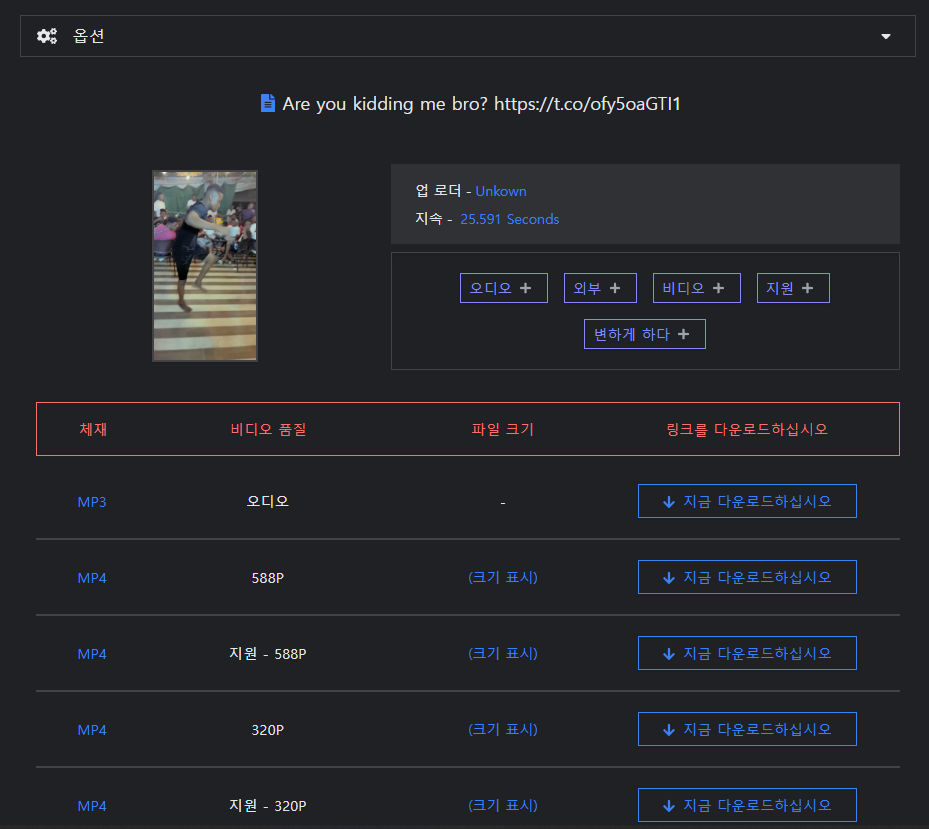Show file size for 지원 - 320P row
Screen dimensions: 929x829
pyautogui.click(x=503, y=805)
